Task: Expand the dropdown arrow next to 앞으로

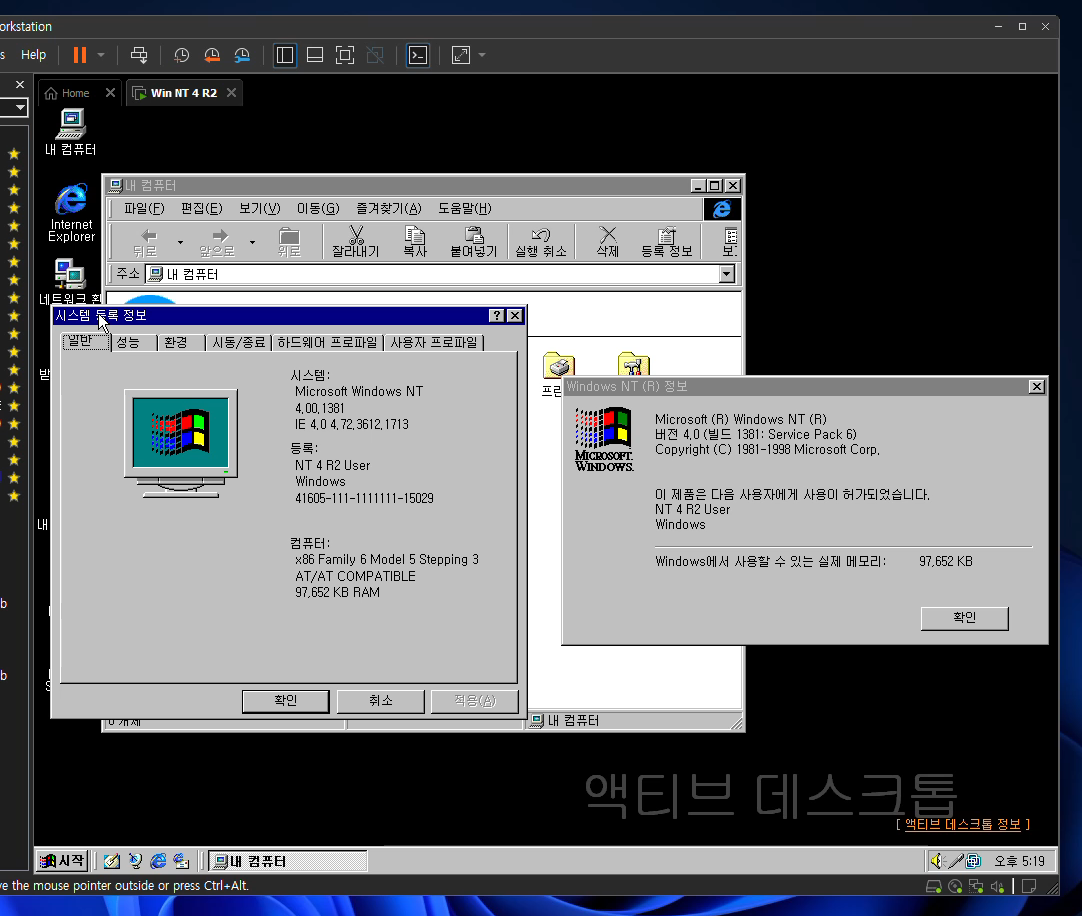Action: (252, 242)
